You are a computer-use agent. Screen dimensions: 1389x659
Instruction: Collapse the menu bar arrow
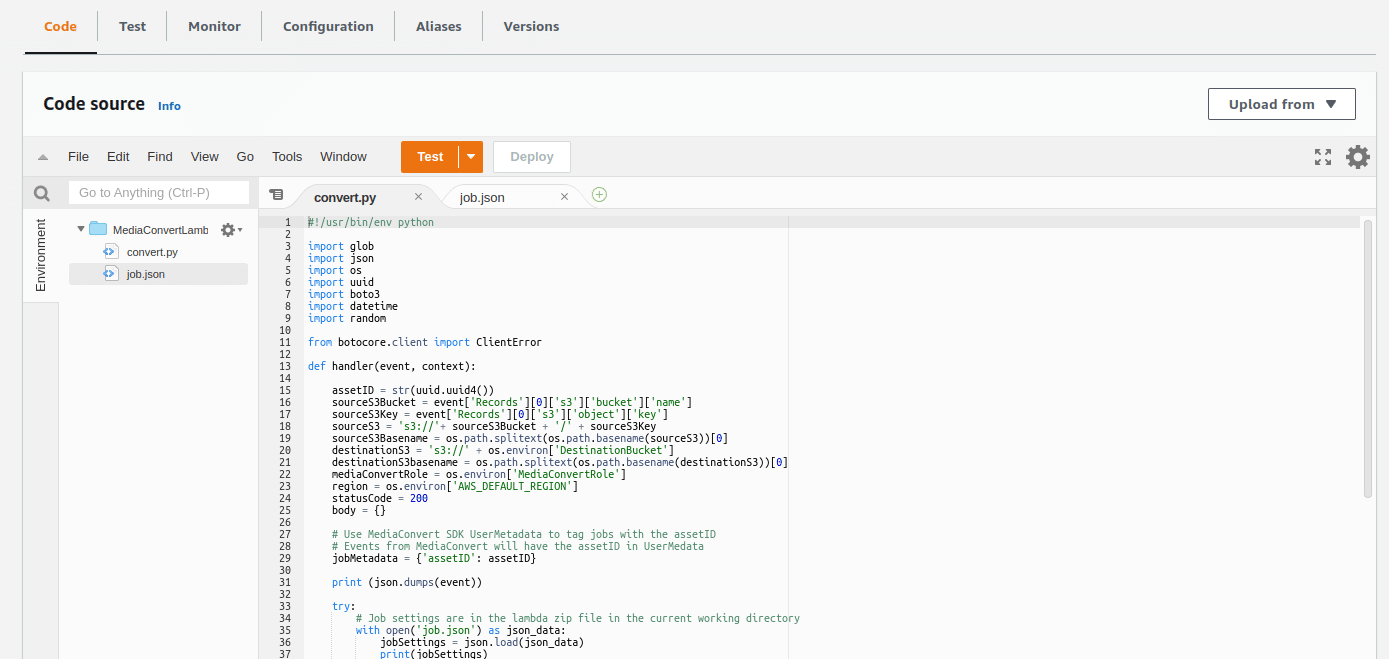coord(43,157)
